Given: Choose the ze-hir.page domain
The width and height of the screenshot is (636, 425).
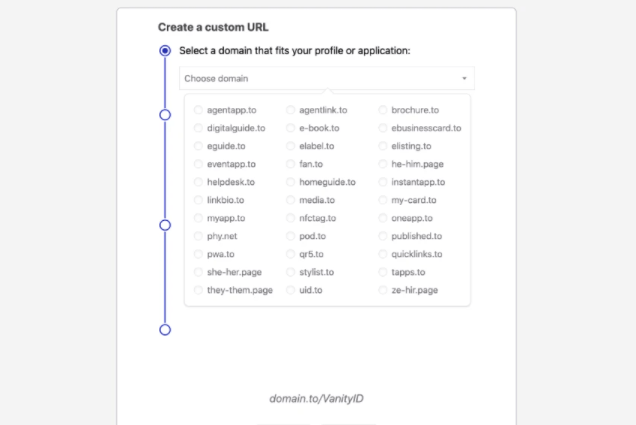Looking at the screenshot, I should coord(383,290).
